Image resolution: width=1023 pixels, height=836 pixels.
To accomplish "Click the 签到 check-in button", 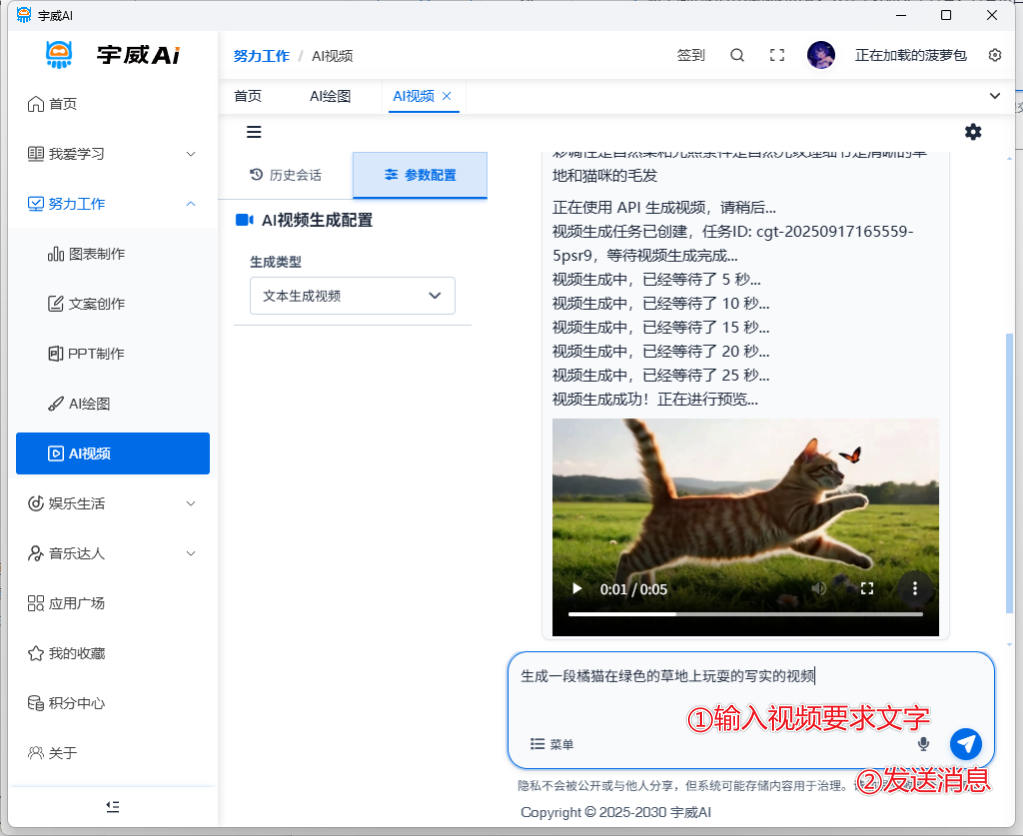I will click(x=690, y=56).
